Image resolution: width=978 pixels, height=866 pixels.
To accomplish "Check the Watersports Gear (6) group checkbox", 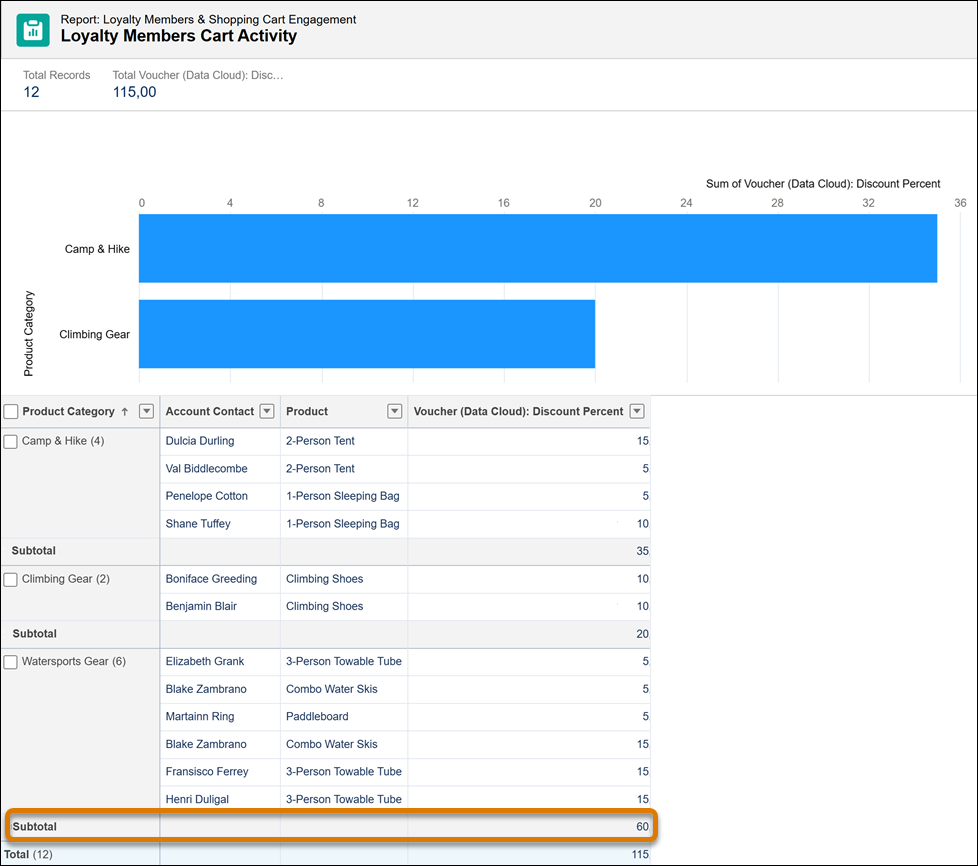I will 11,662.
